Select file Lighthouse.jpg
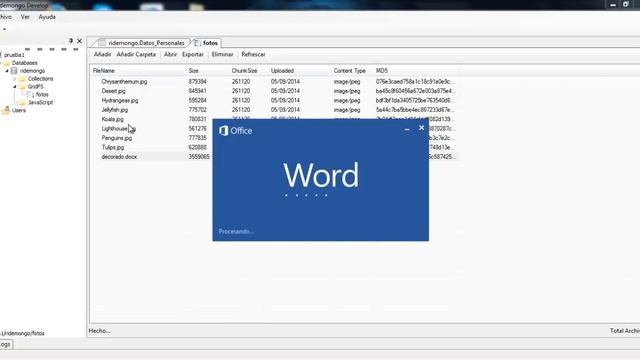 [x=118, y=129]
